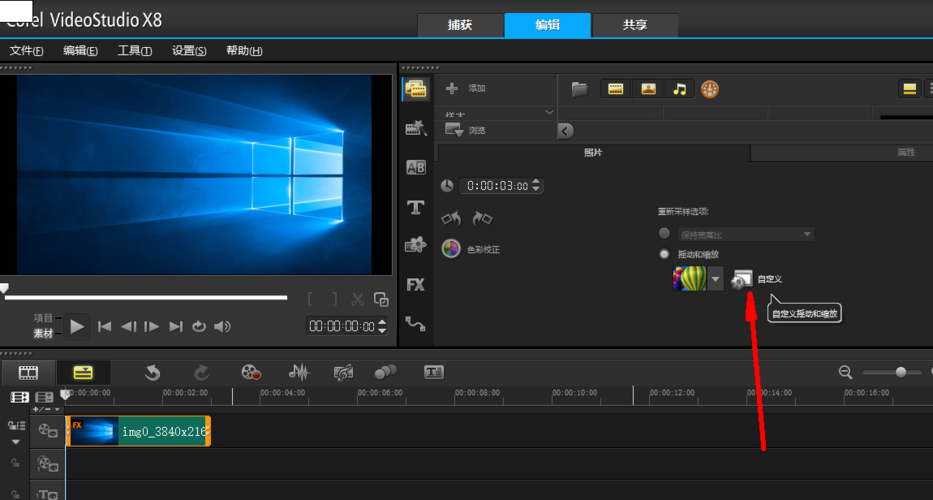933x500 pixels.
Task: Step to the previous frame
Action: 129,326
